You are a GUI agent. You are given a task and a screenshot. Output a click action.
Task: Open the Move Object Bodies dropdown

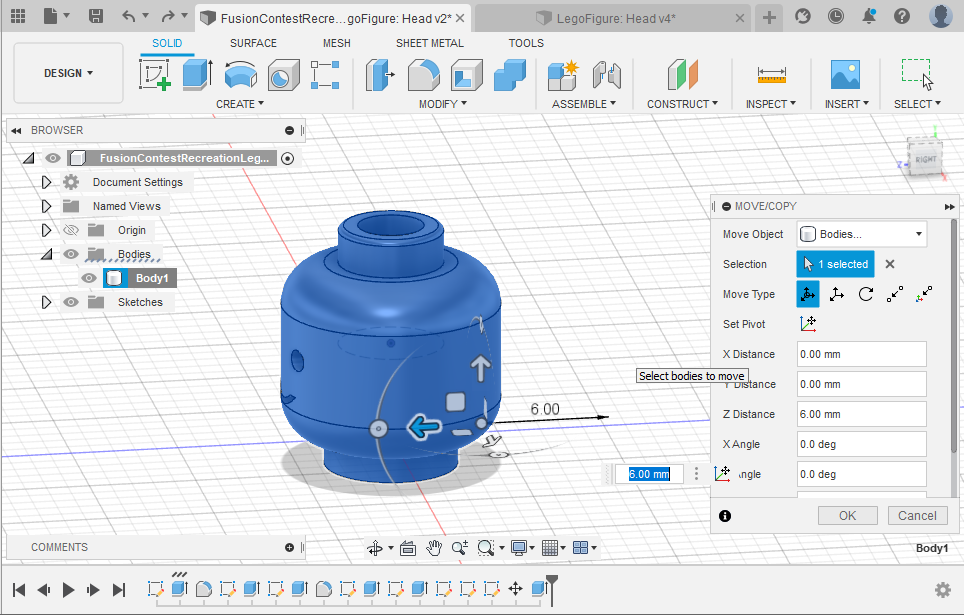click(x=862, y=234)
